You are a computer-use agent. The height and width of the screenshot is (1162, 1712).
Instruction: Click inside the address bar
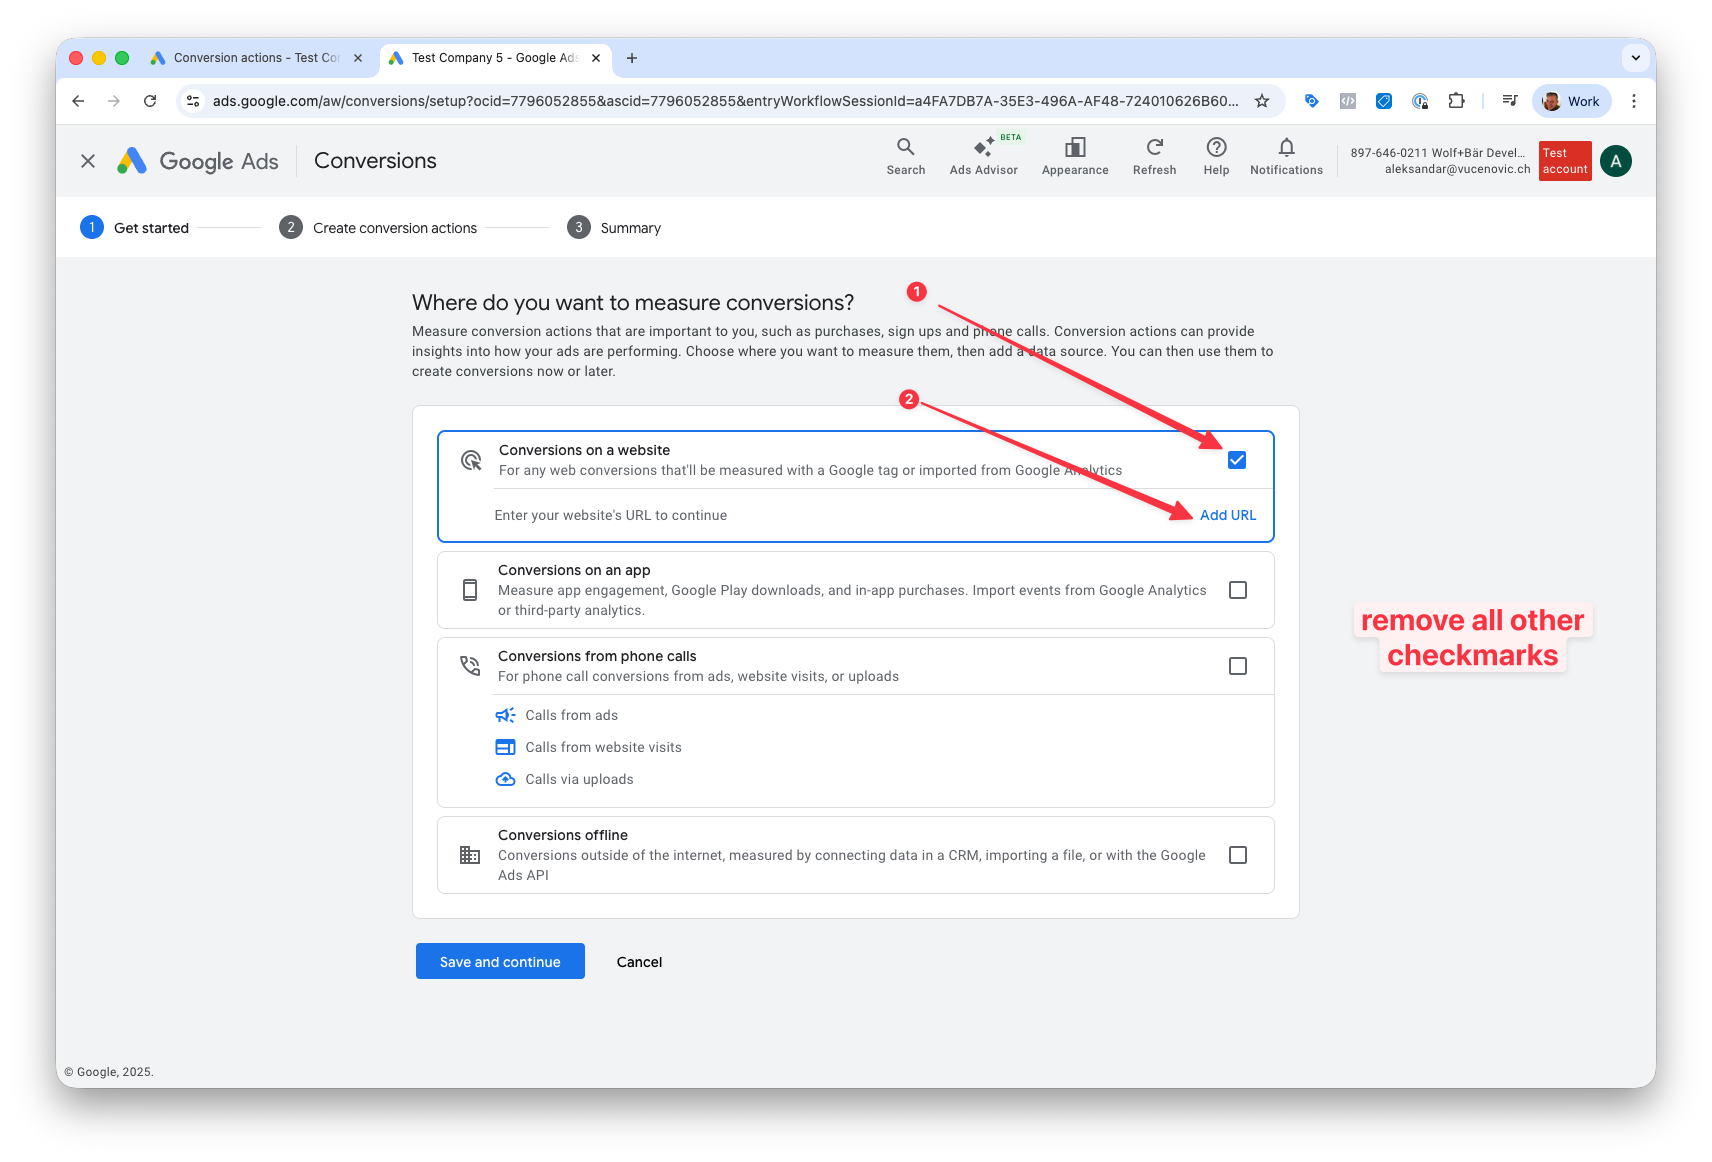click(700, 100)
